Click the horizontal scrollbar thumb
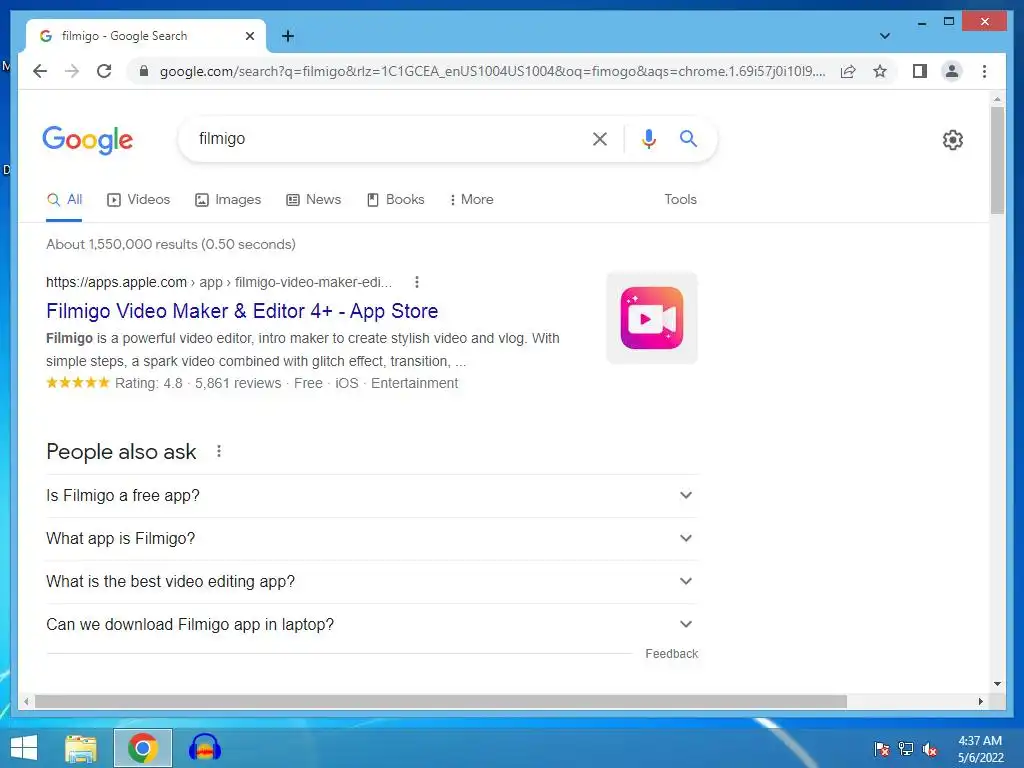Viewport: 1024px width, 768px height. [441, 701]
